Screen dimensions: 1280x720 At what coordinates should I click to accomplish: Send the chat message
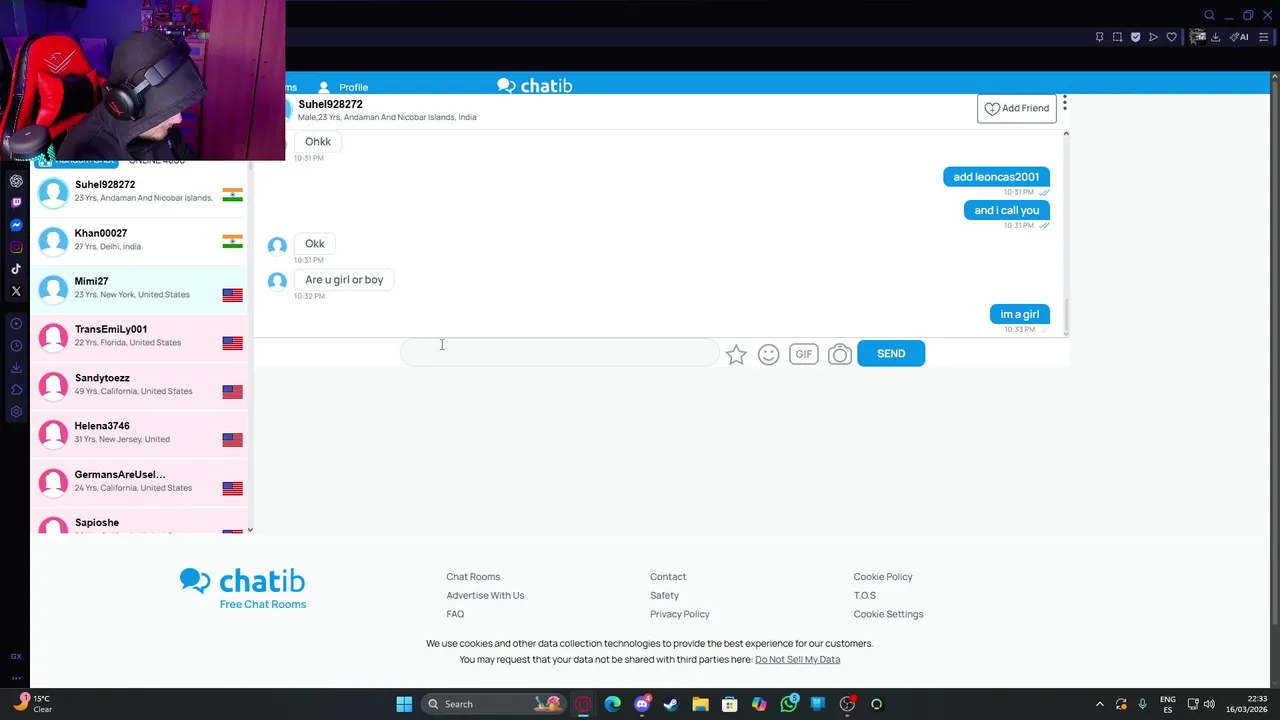click(891, 353)
